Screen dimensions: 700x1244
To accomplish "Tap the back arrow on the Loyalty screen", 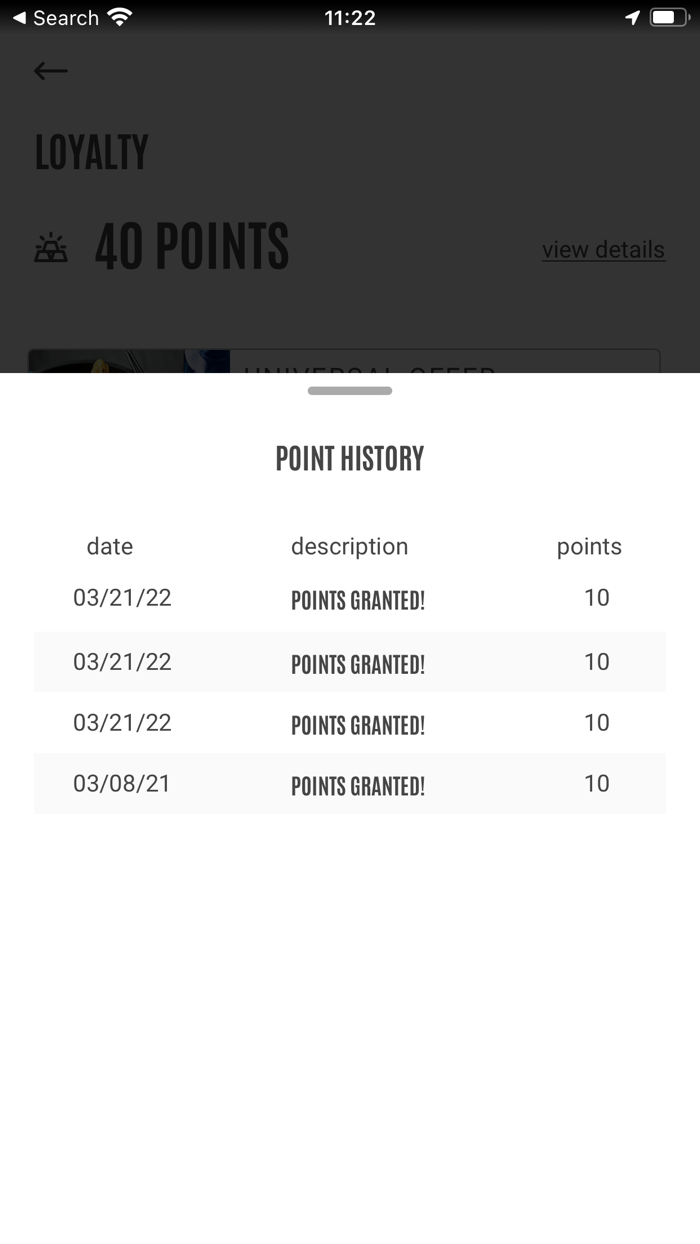I will coord(50,70).
